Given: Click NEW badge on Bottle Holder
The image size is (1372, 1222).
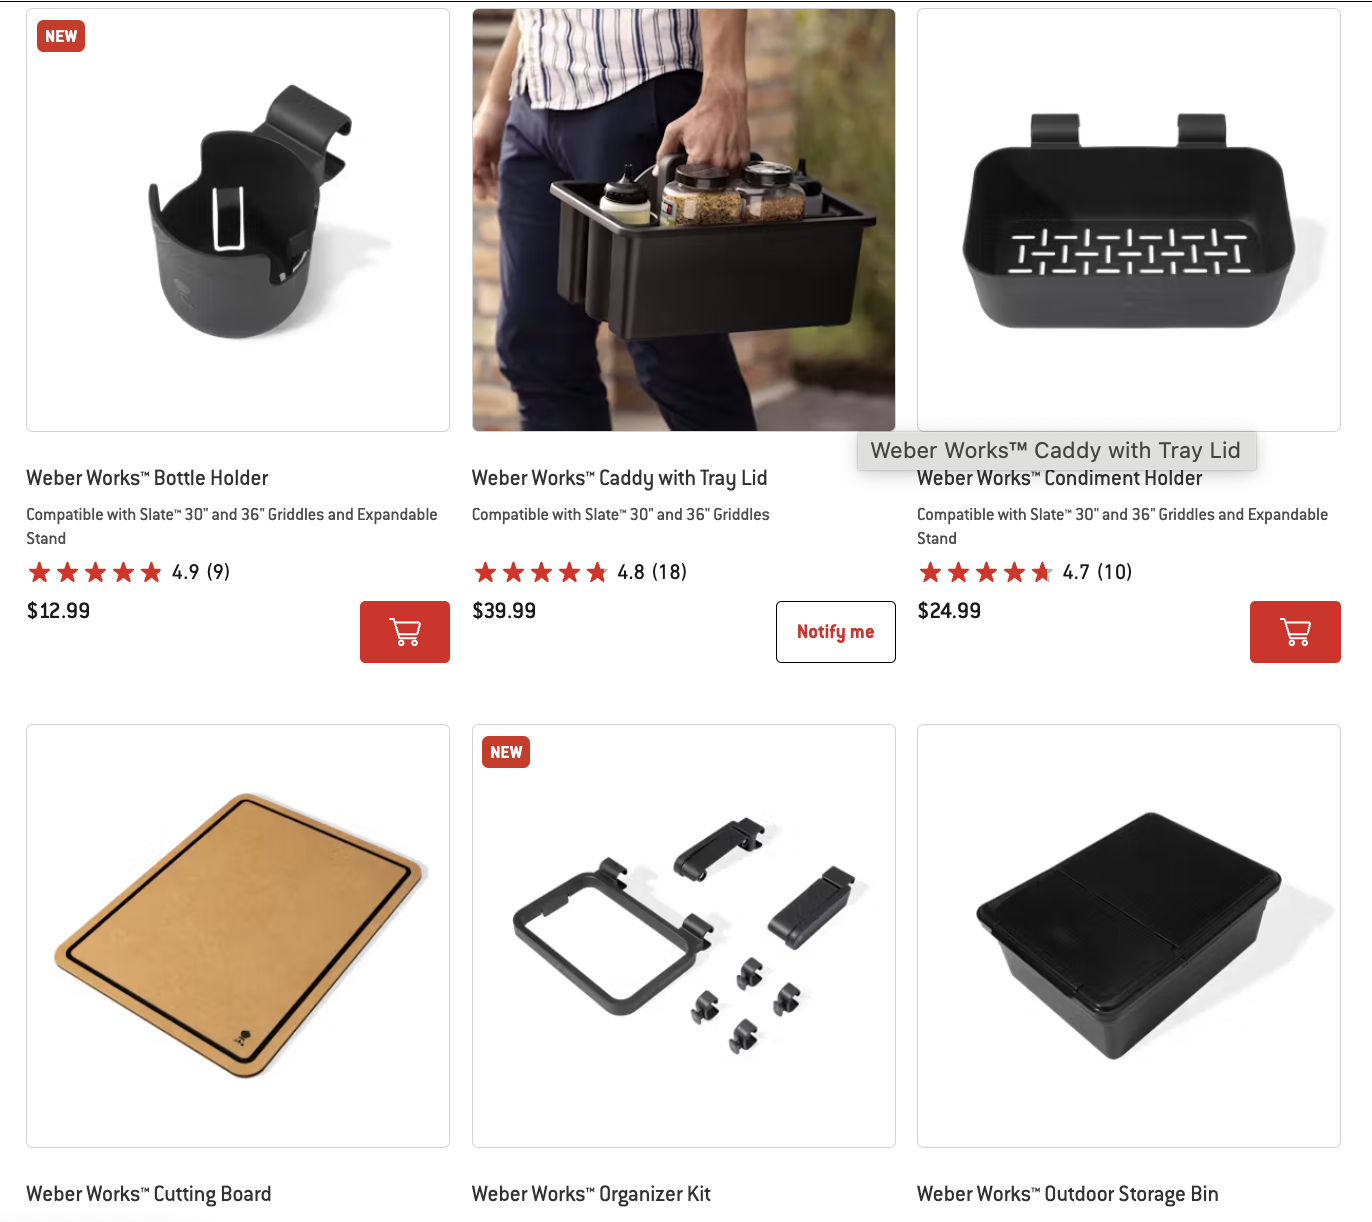Looking at the screenshot, I should point(61,36).
